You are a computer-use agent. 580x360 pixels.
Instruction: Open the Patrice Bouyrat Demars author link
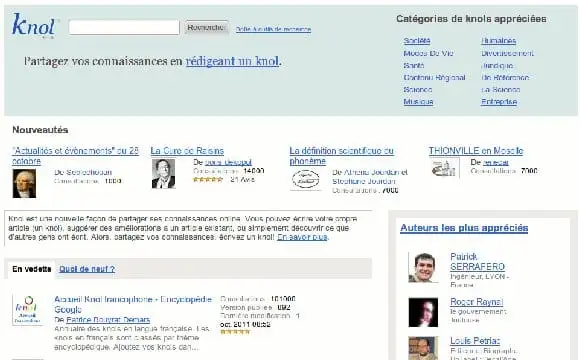108,320
